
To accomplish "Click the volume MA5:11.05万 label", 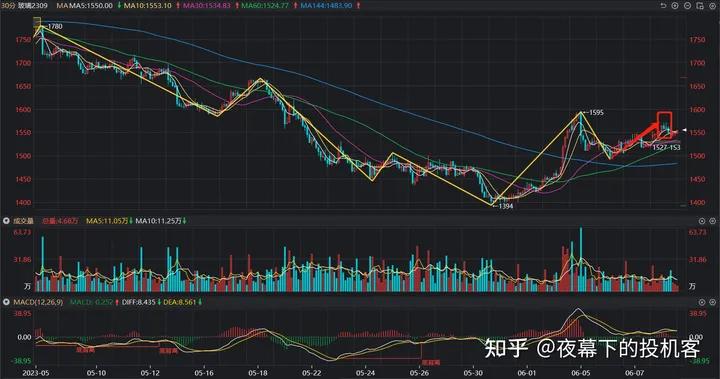I will 107,221.
